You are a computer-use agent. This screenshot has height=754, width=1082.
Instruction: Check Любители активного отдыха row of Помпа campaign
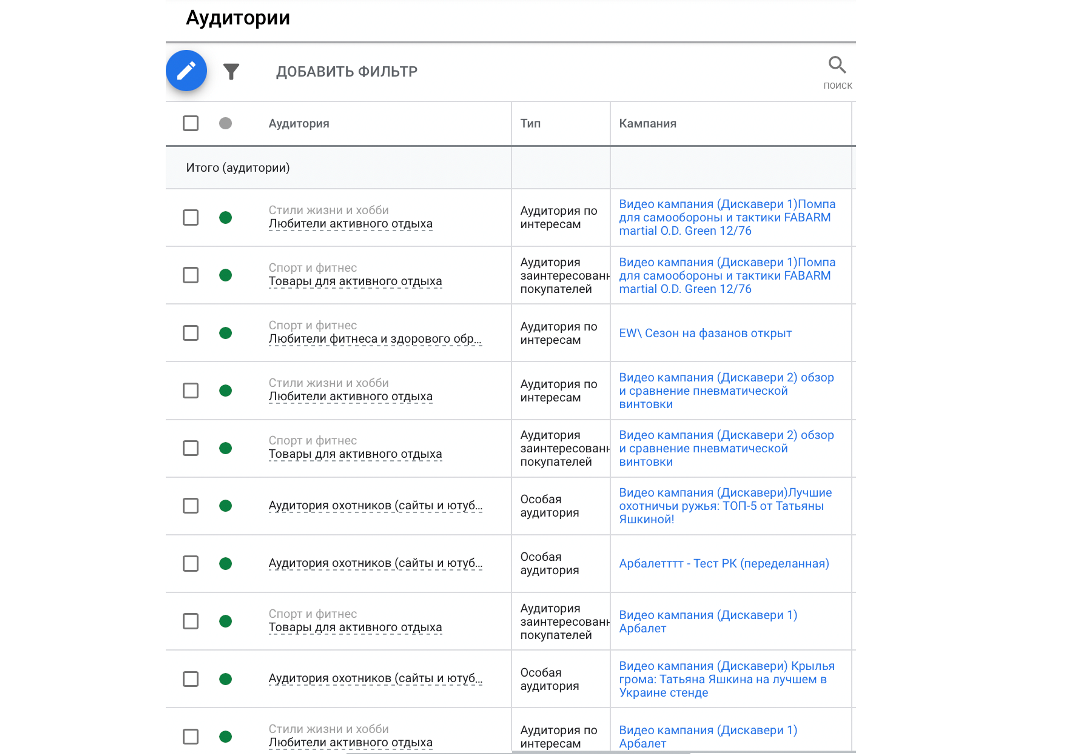191,217
